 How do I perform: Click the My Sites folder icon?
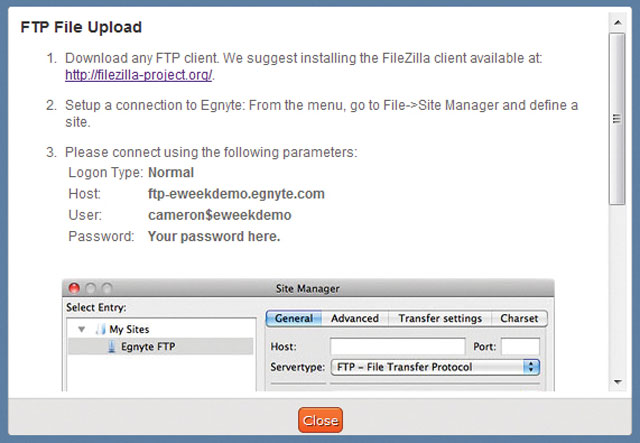point(100,329)
